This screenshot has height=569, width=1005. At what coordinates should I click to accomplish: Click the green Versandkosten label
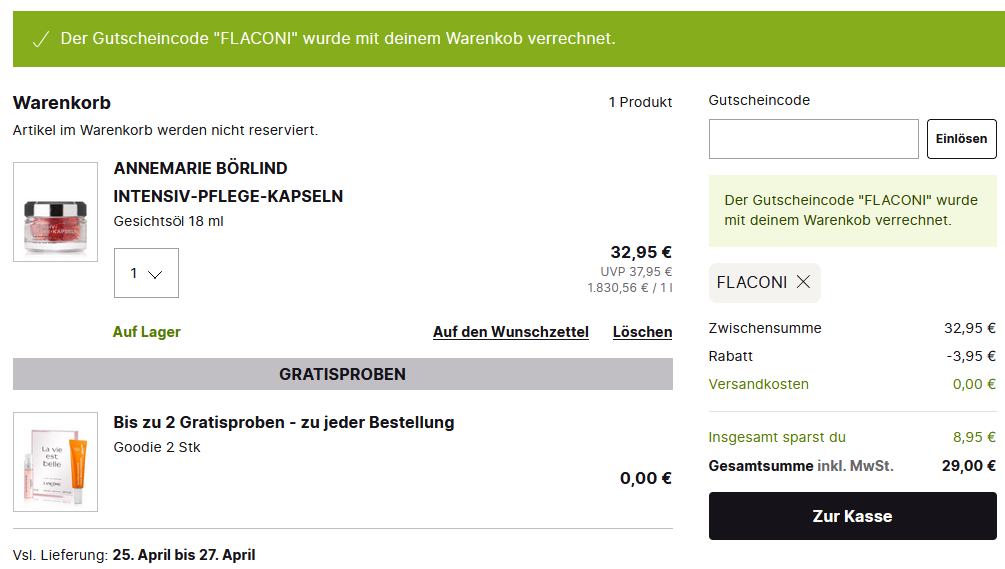[x=758, y=384]
